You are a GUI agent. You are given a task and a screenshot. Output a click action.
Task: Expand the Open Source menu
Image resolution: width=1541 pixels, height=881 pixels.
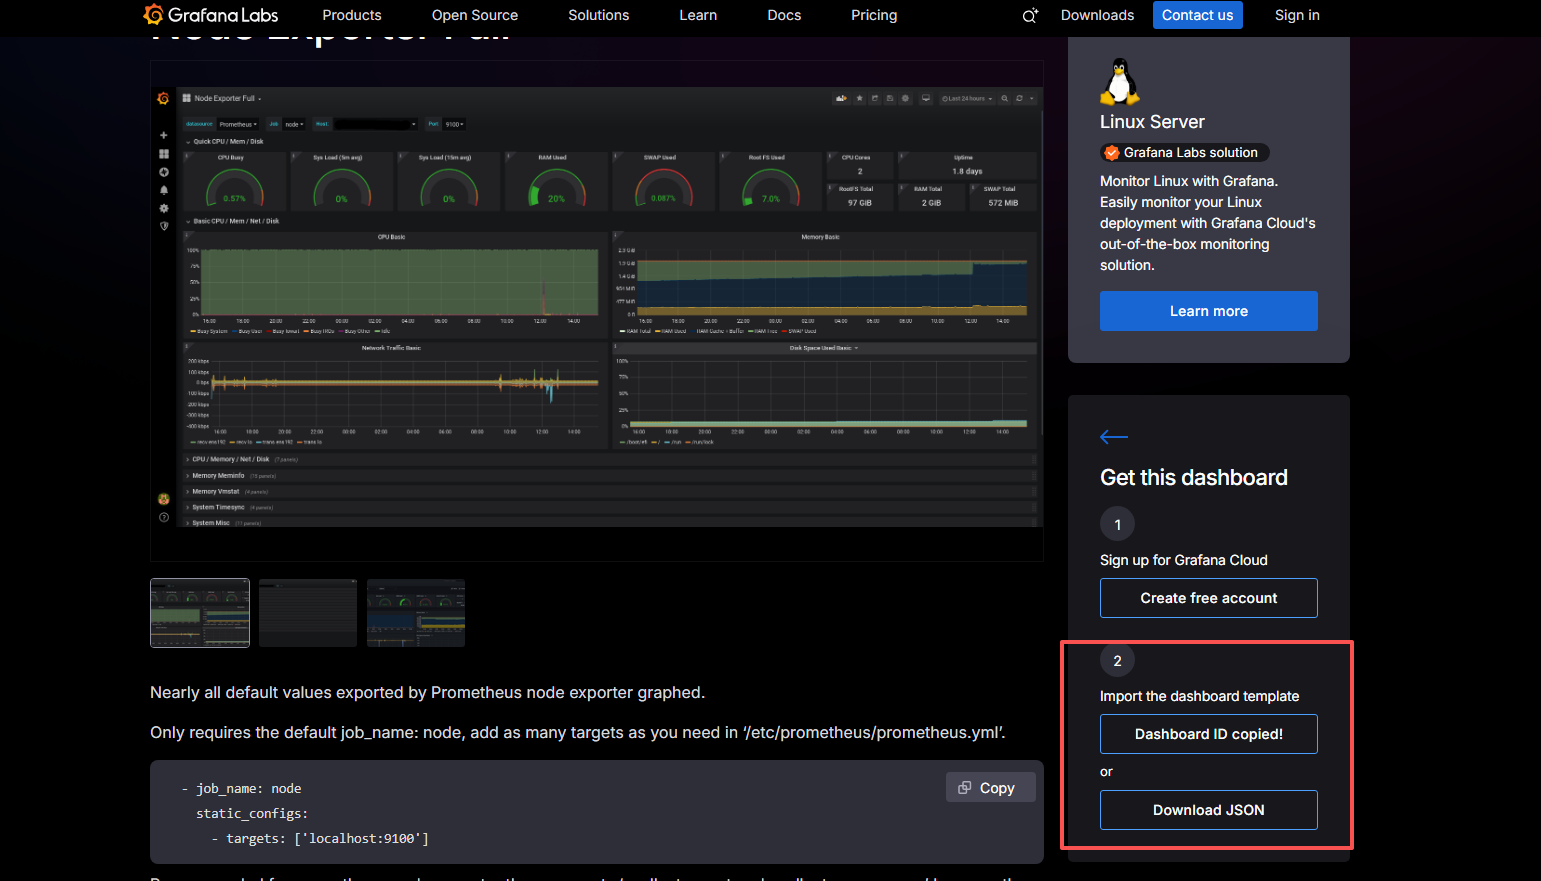pyautogui.click(x=474, y=15)
